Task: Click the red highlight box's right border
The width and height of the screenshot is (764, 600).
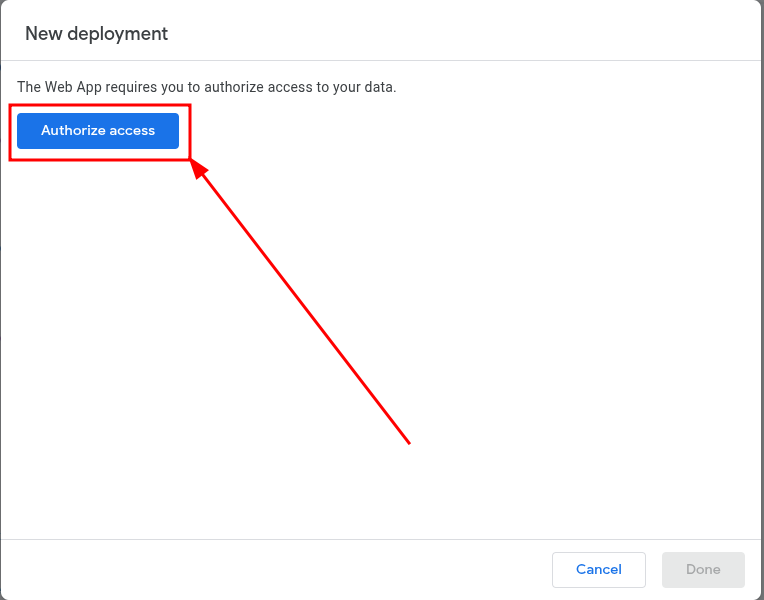Action: 190,132
